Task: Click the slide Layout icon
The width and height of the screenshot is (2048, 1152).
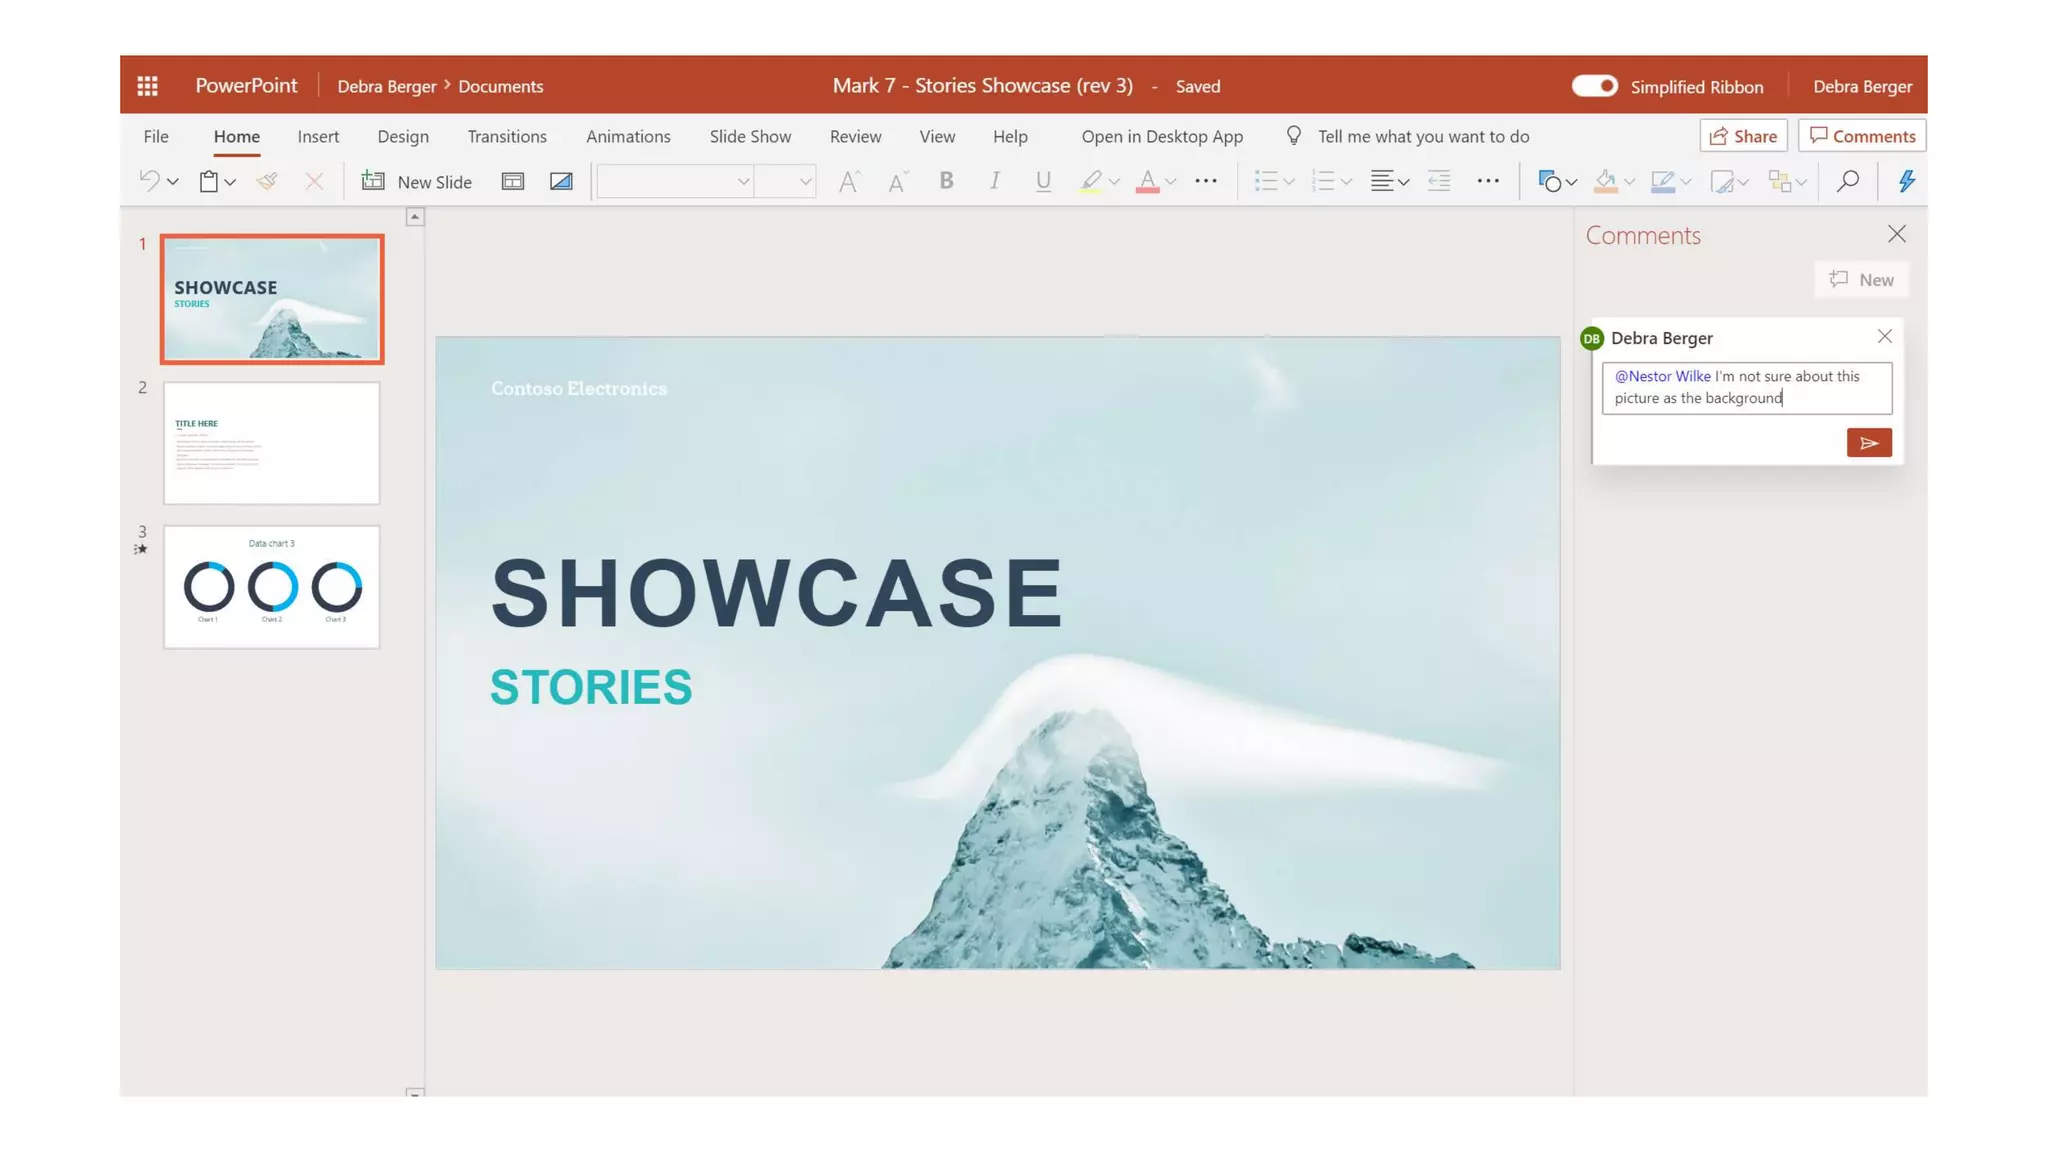Action: (512, 181)
